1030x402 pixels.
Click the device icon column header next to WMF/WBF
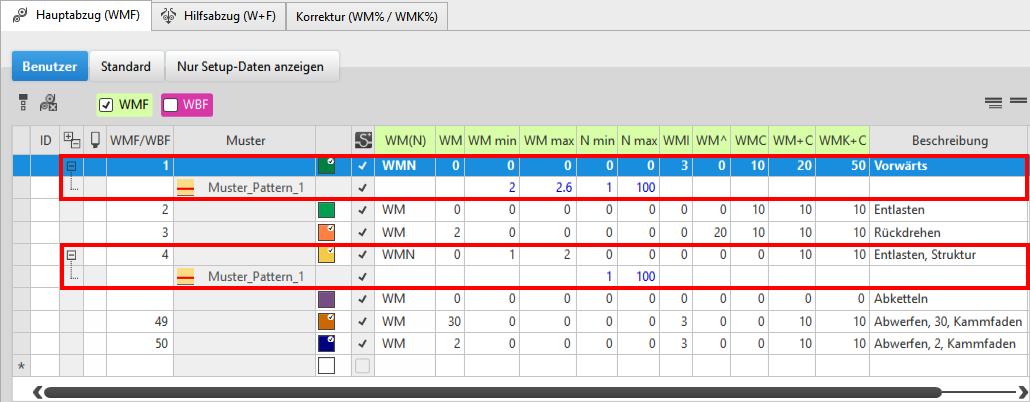[96, 140]
